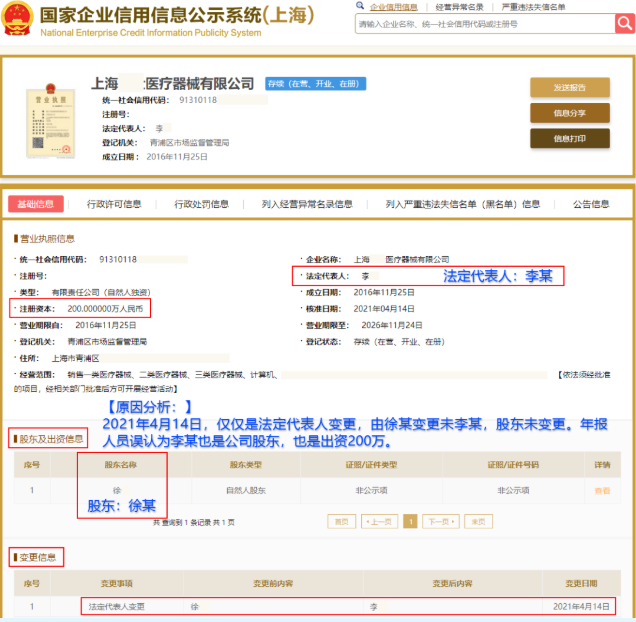The image size is (636, 622).
Task: Click the 营业期限至 2026年11月24日 value
Action: [x=392, y=325]
